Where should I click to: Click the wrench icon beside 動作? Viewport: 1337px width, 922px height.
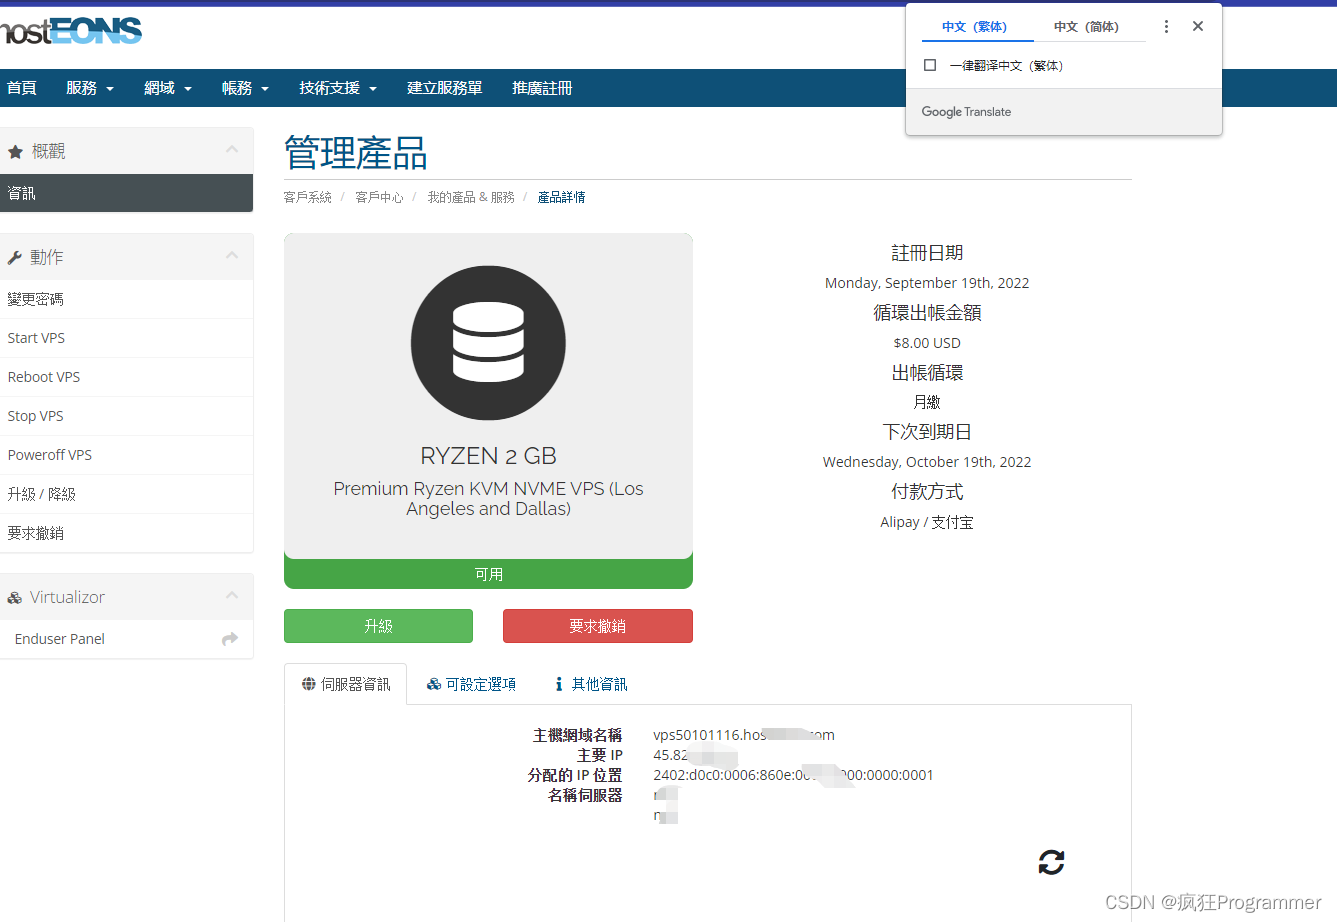pos(14,257)
